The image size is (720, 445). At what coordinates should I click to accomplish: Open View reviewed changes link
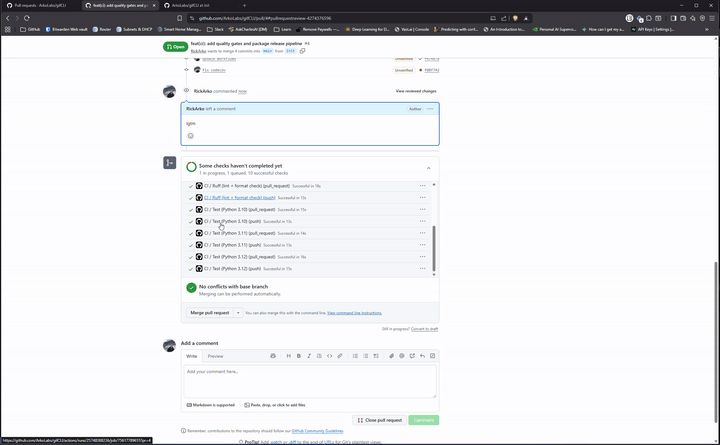(x=416, y=91)
